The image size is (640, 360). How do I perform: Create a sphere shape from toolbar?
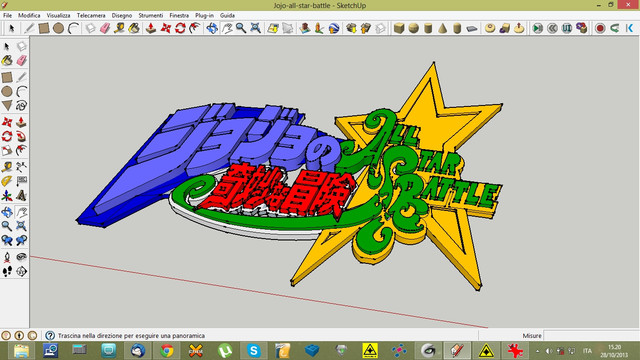[413, 28]
